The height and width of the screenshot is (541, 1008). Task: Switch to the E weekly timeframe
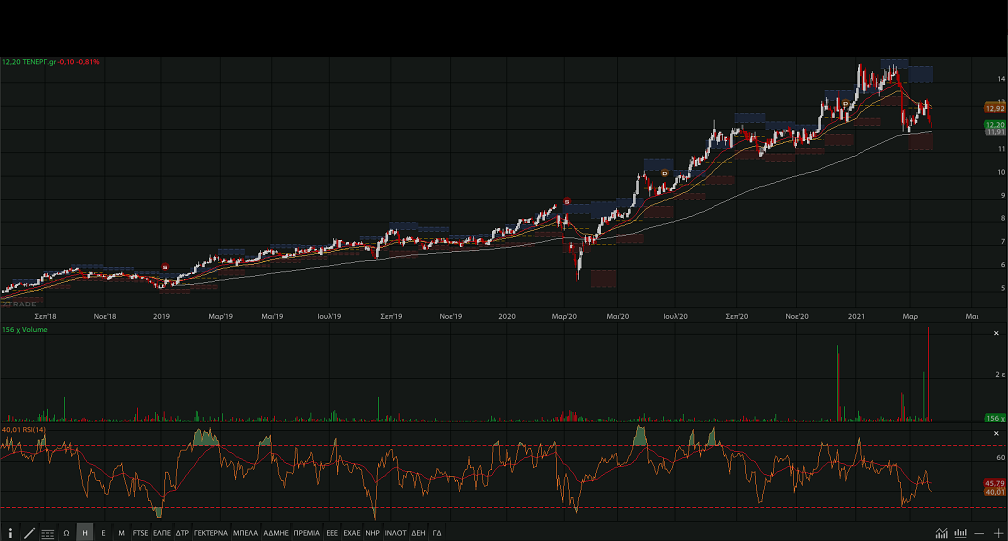pos(103,533)
